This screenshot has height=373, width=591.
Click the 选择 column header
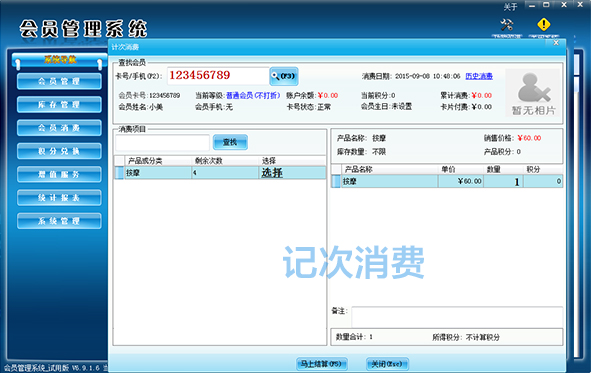[292, 161]
